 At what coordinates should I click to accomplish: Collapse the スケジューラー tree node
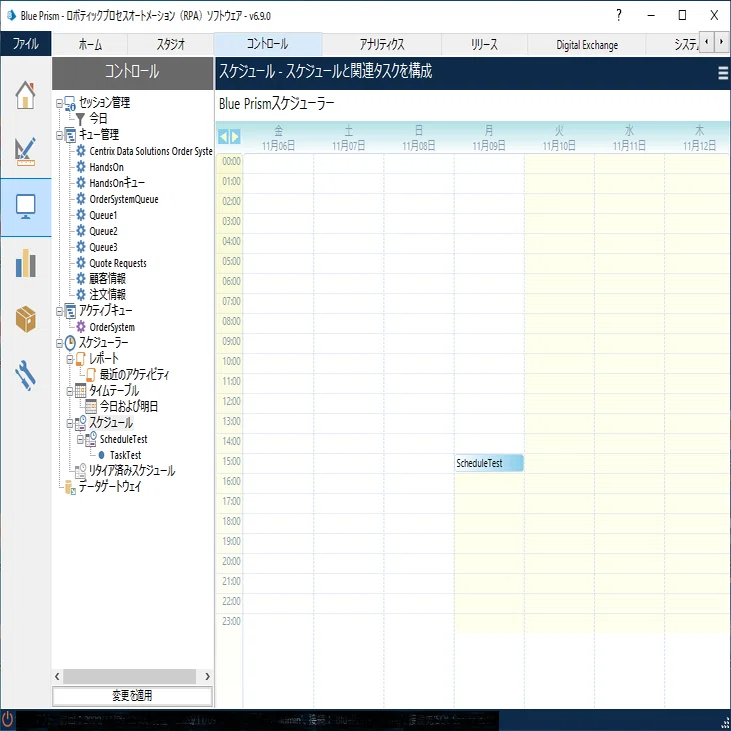[x=59, y=343]
